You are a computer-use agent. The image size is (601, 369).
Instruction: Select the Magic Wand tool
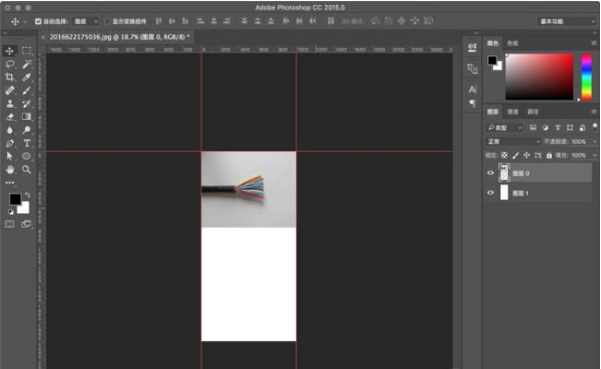(26, 64)
